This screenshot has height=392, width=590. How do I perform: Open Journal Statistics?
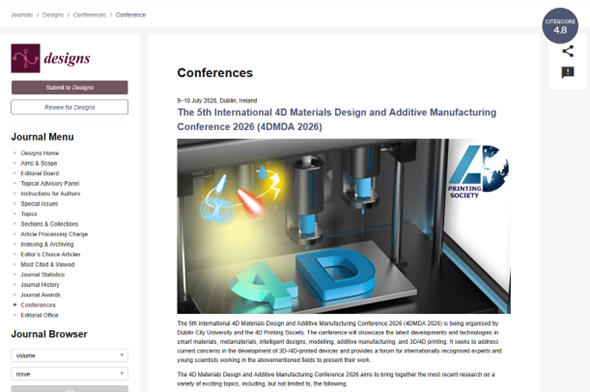pyautogui.click(x=43, y=275)
